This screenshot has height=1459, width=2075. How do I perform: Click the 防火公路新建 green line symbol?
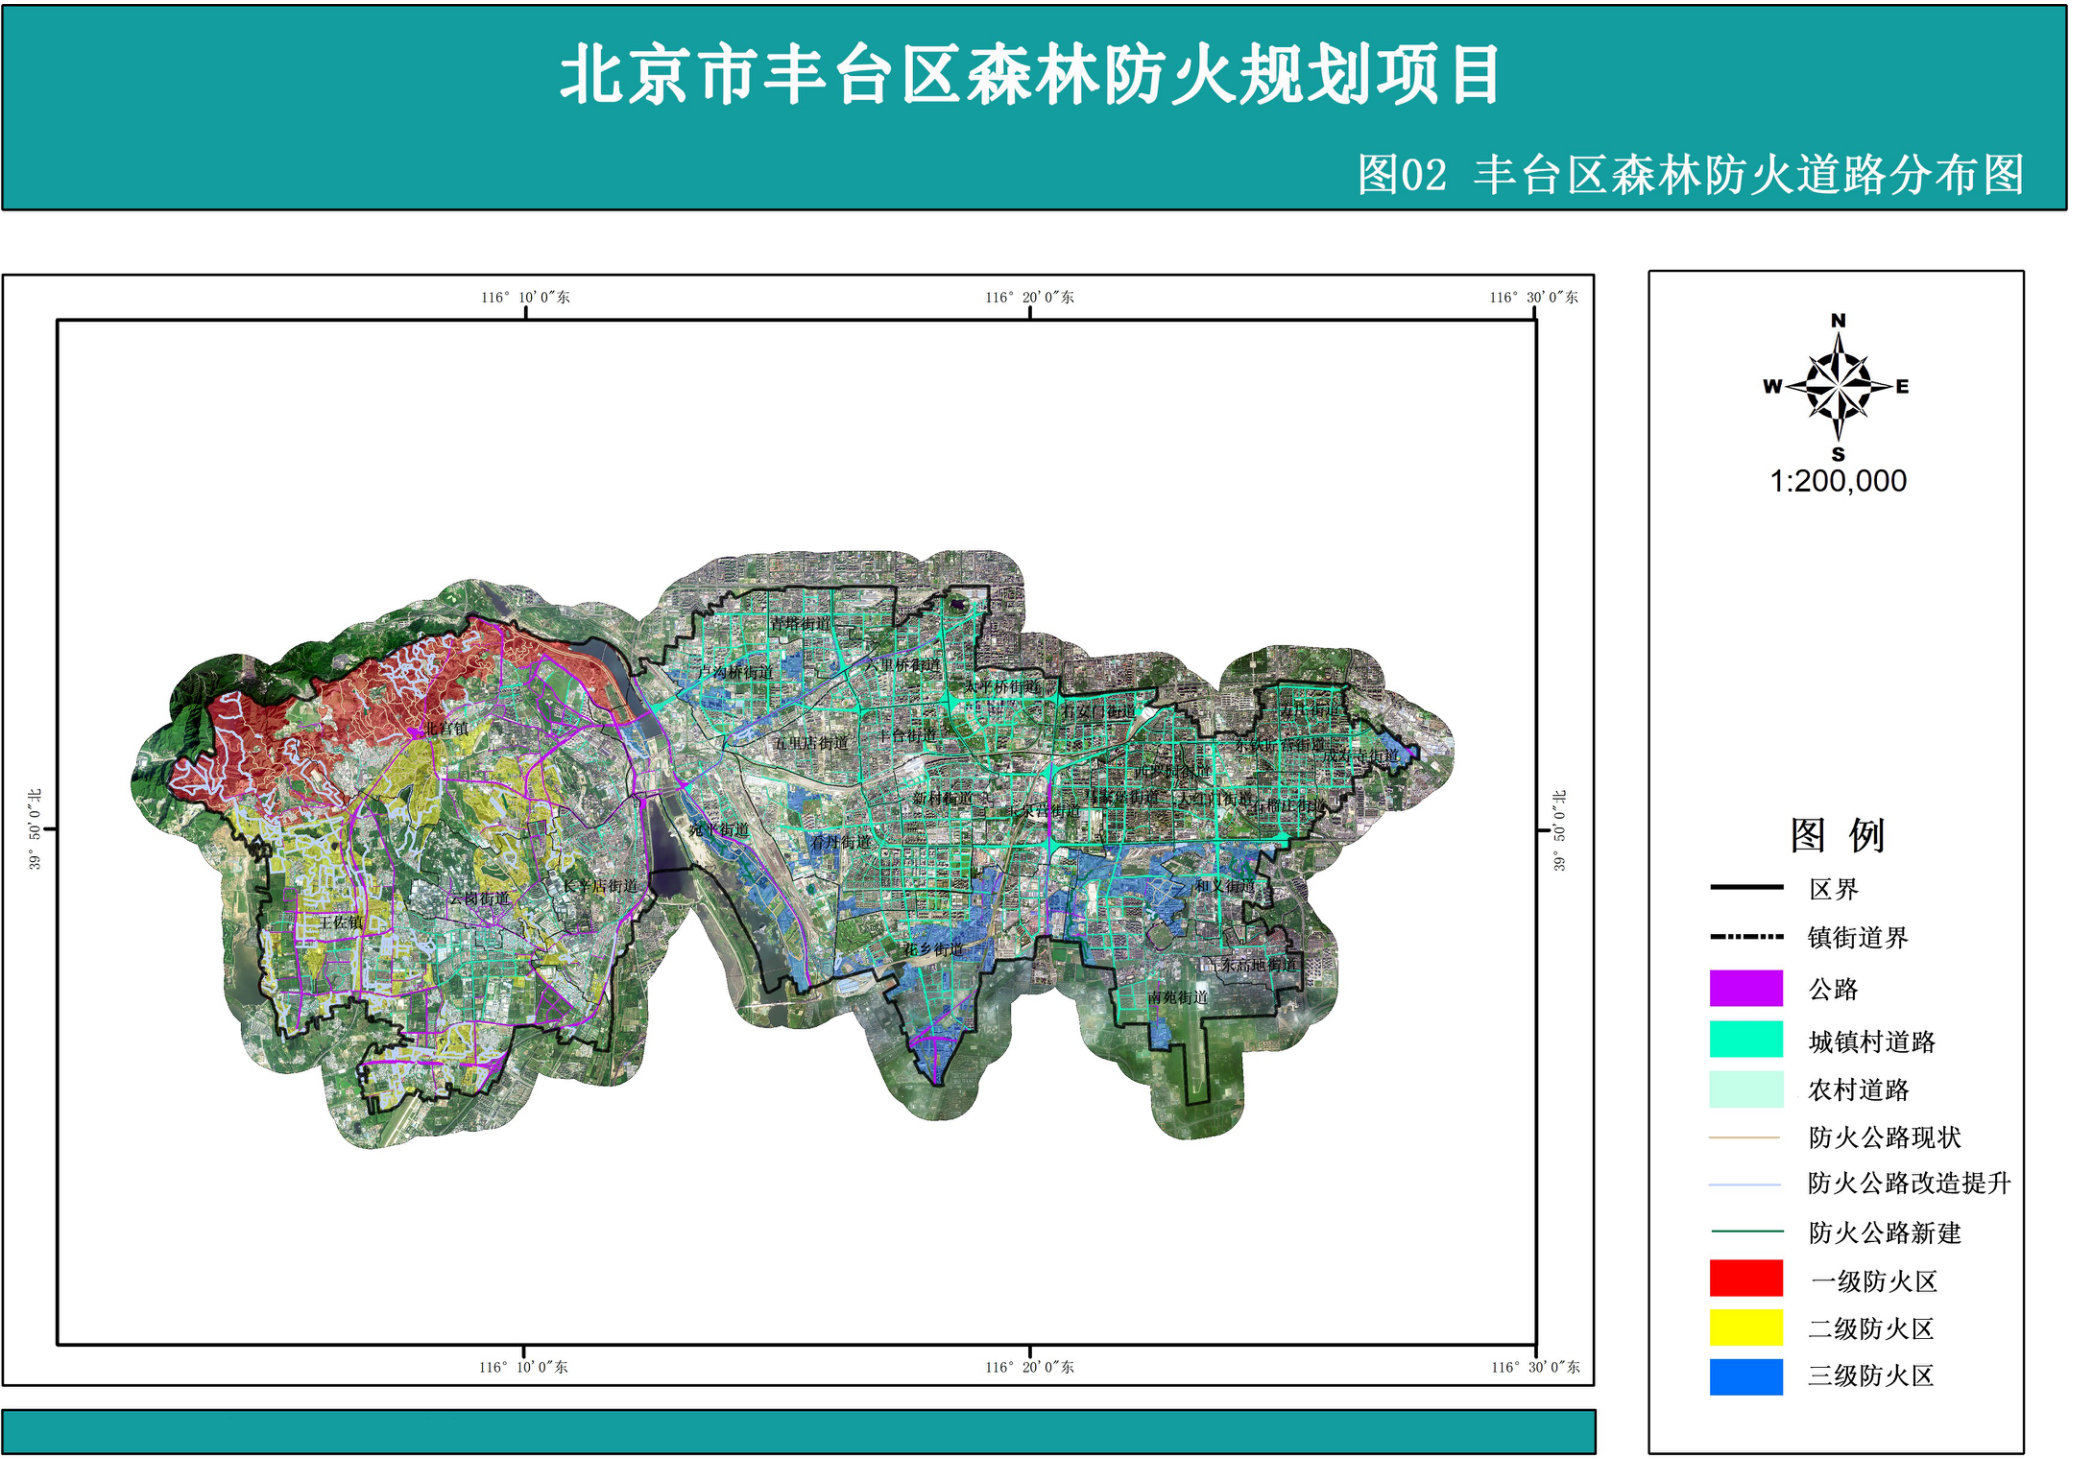pos(1746,1231)
